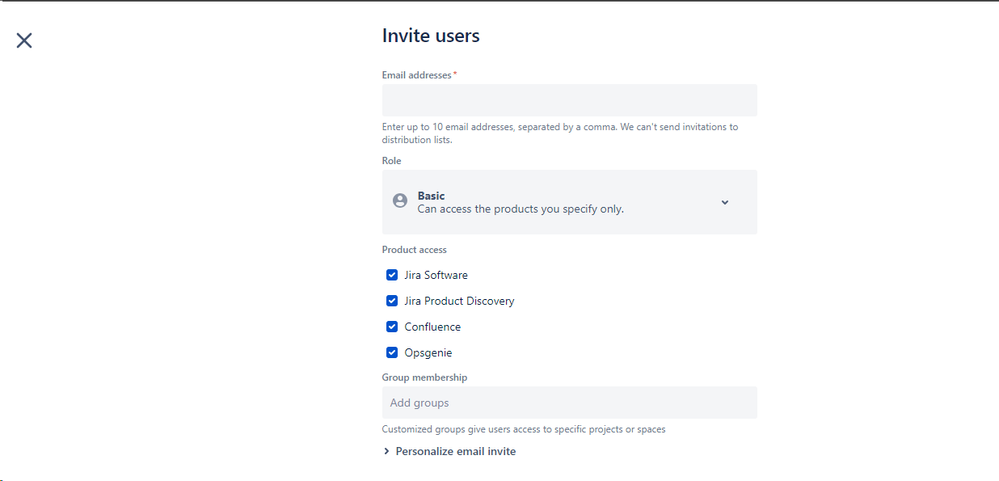Click the Jira Product Discovery label

tap(459, 301)
